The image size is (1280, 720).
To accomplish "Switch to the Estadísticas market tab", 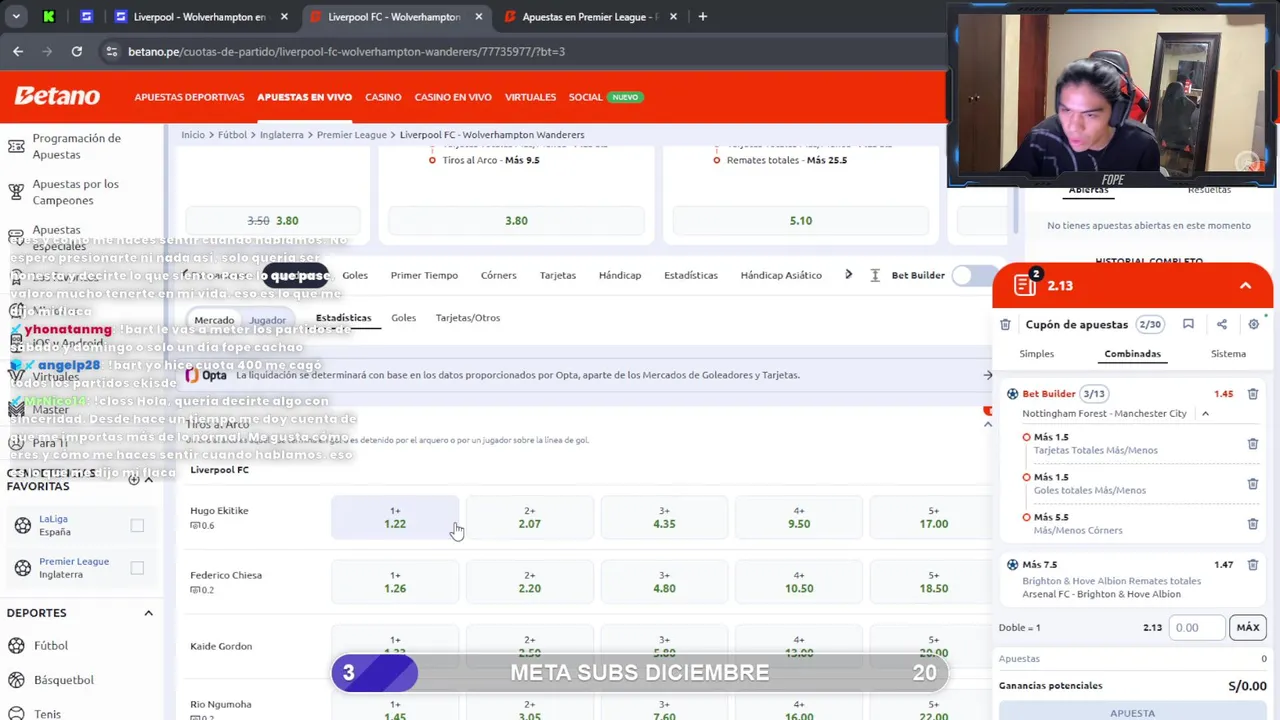I will (x=691, y=275).
